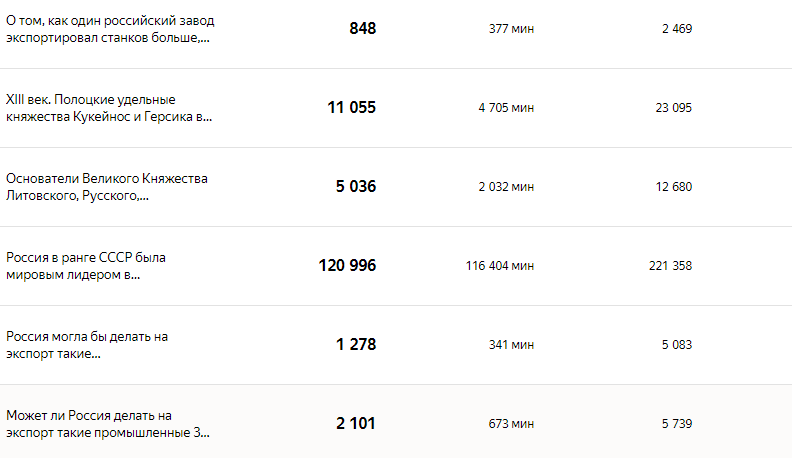
Task: Open article 'XIII век. Полоцкие удельные княжества'
Action: (109, 108)
